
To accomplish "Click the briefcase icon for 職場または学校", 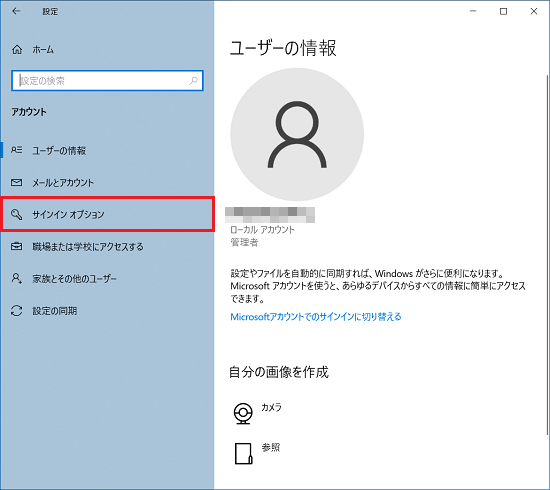I will [x=16, y=246].
